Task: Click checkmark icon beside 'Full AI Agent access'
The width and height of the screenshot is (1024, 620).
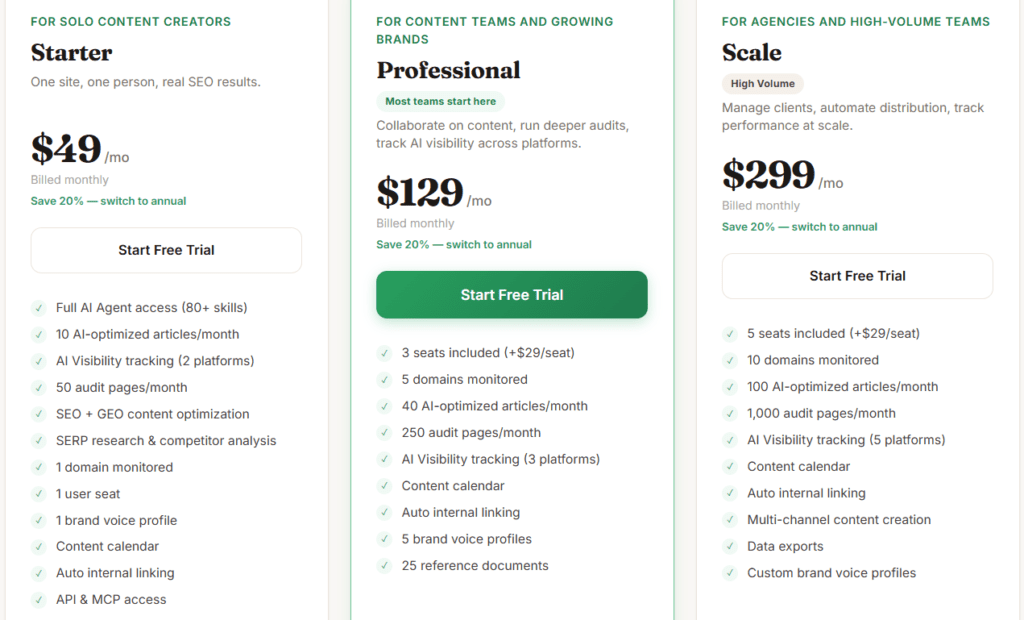Action: 38,308
